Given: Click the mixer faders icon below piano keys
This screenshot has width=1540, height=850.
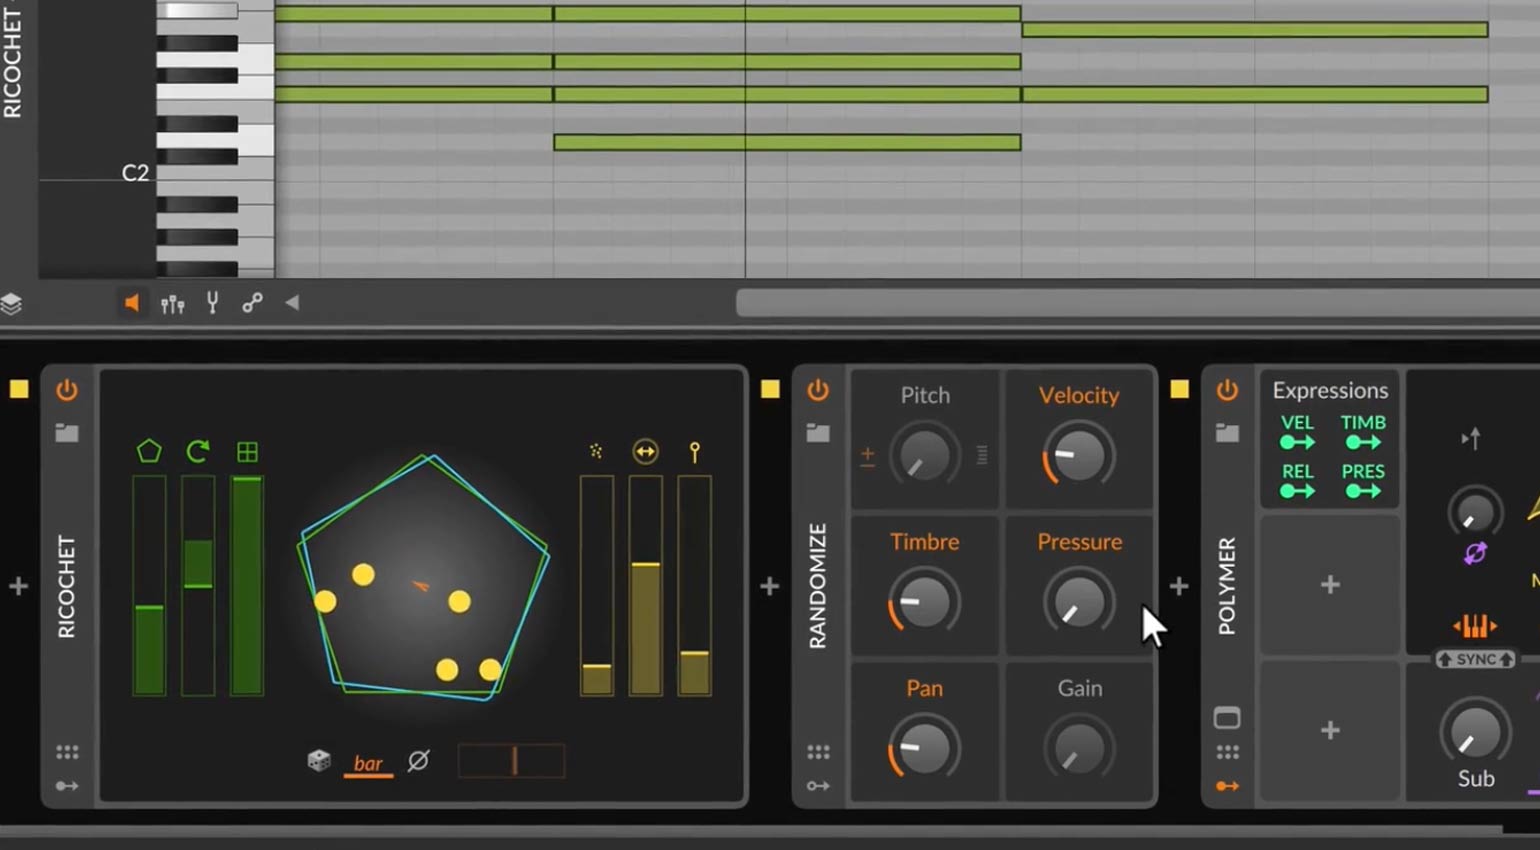Looking at the screenshot, I should (x=172, y=304).
